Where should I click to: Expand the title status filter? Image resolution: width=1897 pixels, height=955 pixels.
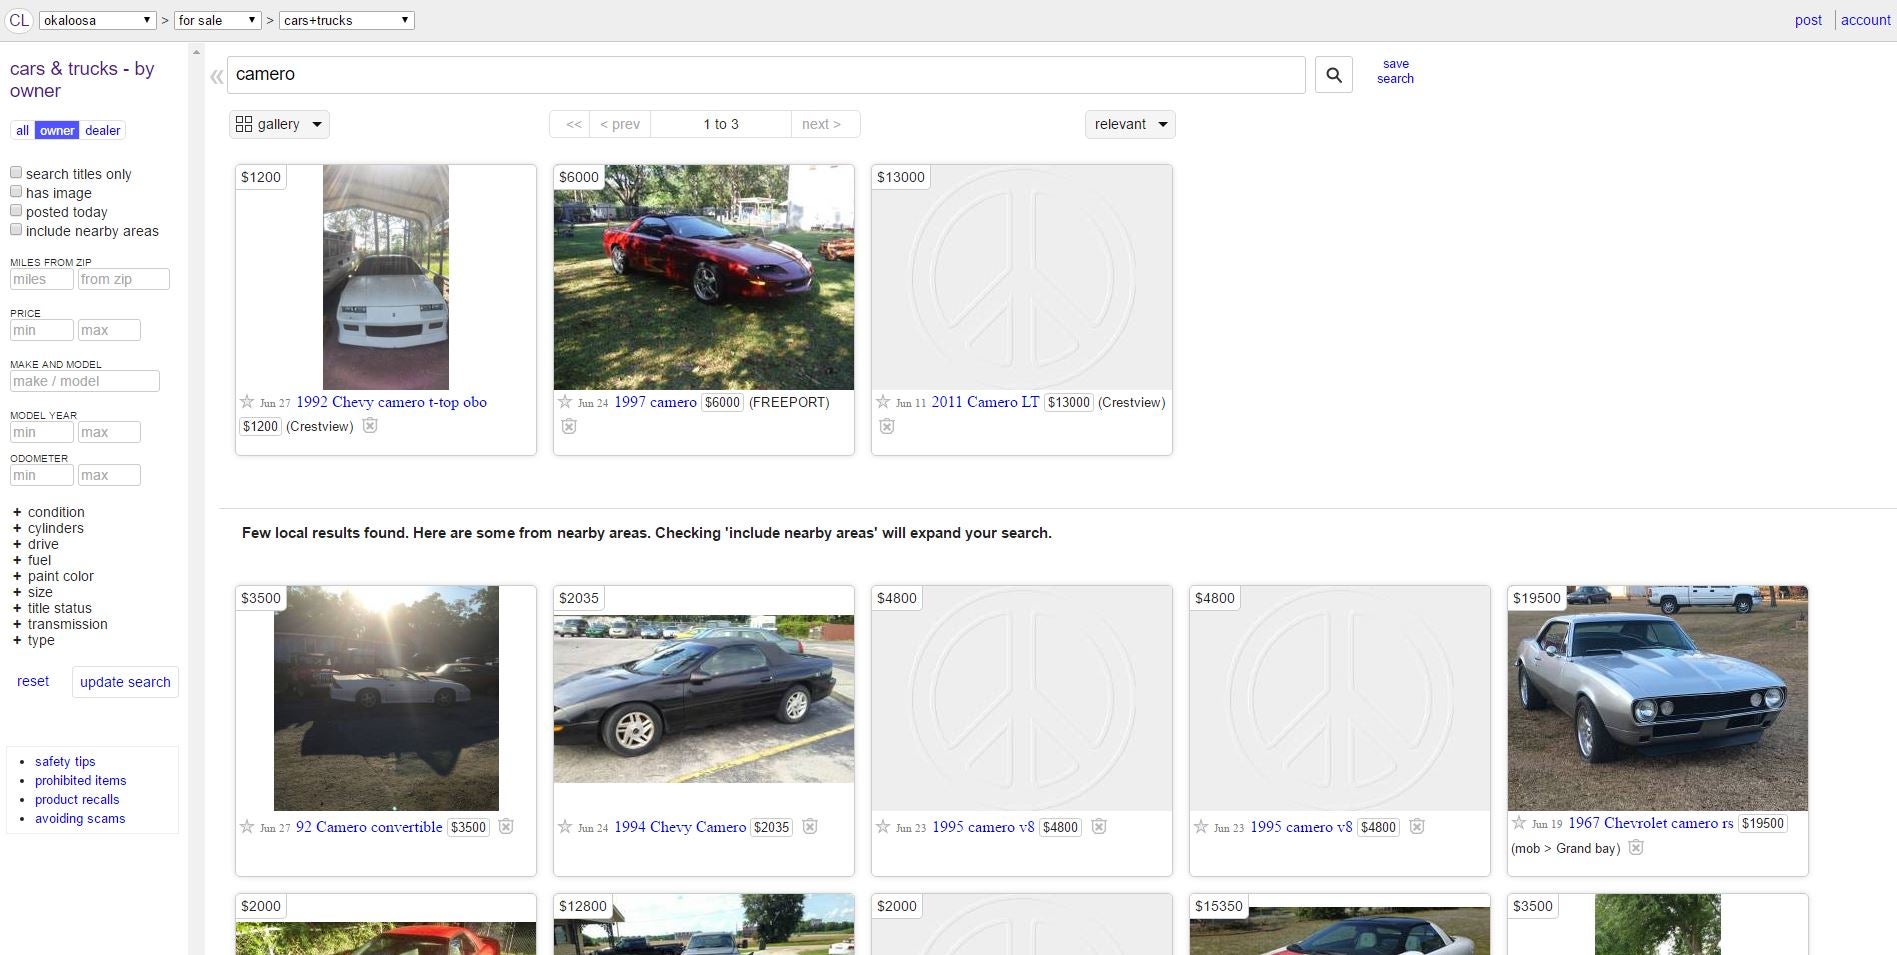coord(52,608)
